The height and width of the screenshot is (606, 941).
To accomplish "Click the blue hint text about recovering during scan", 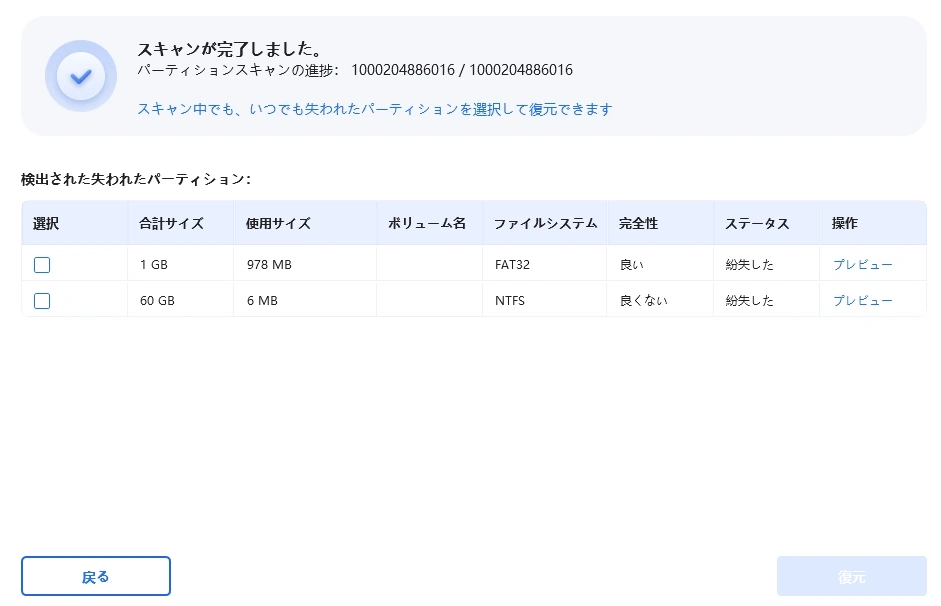I will click(x=375, y=109).
